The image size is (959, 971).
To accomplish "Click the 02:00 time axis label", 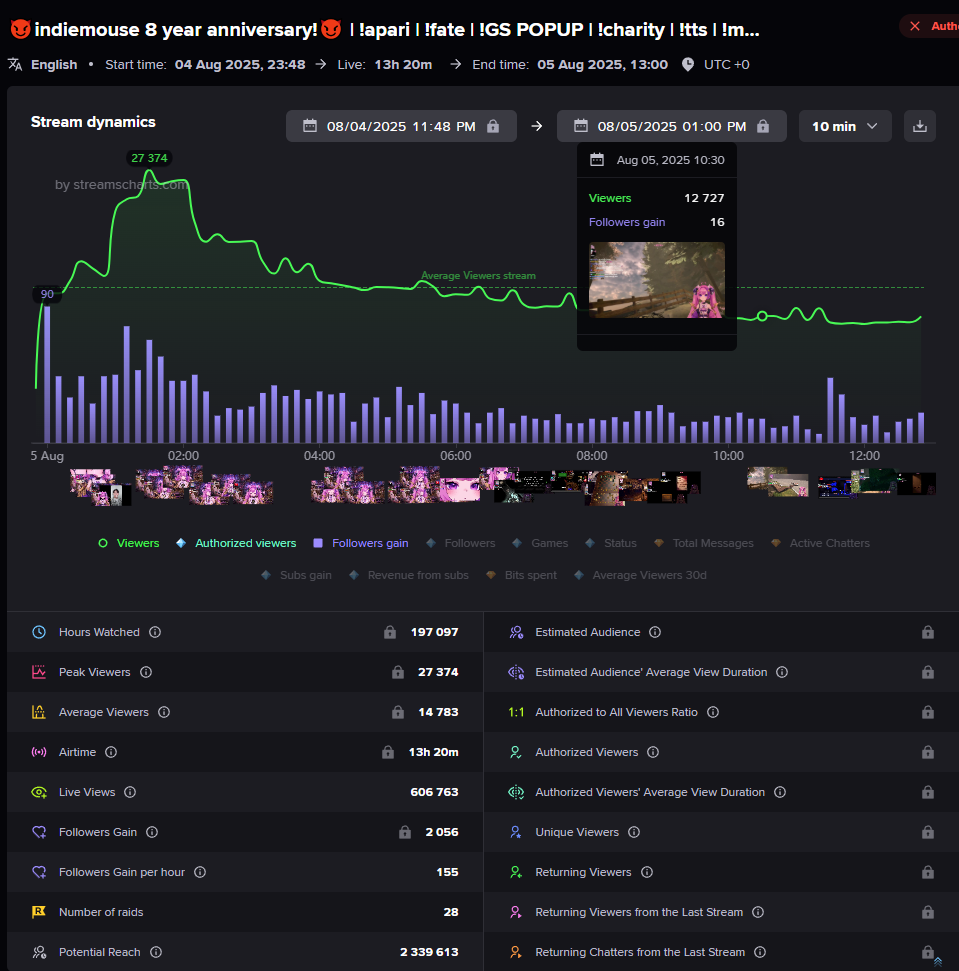I will pyautogui.click(x=183, y=456).
